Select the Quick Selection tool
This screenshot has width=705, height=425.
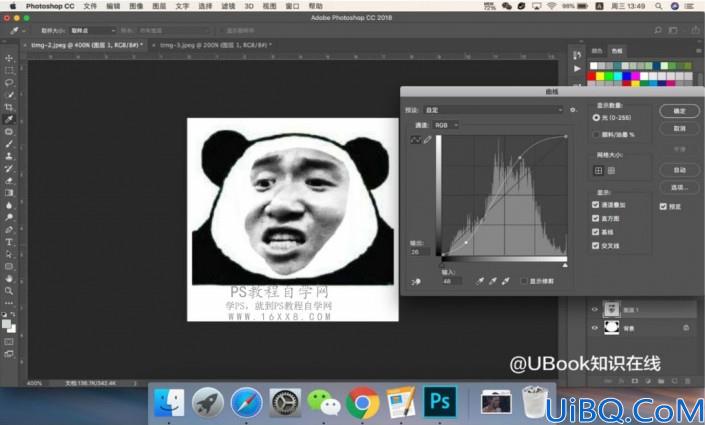[9, 95]
